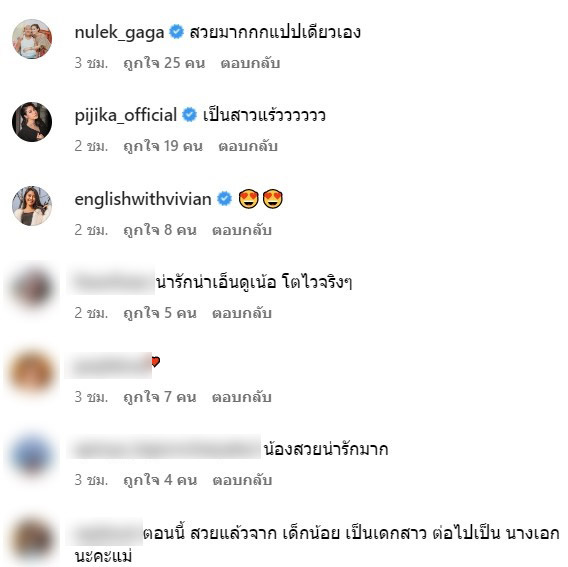
Task: Reply to pijika_official's comment
Action: [248, 146]
